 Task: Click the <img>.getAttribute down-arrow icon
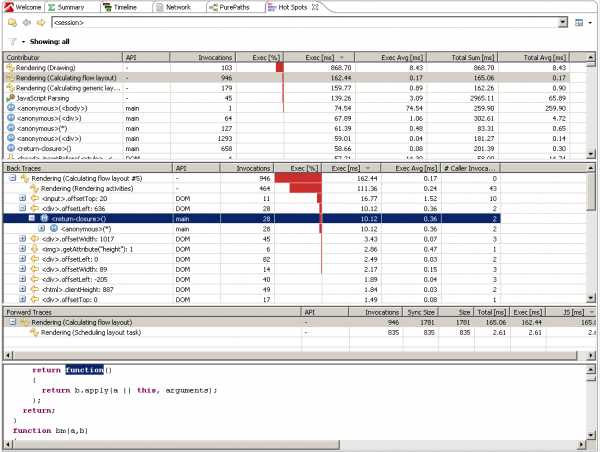34,247
